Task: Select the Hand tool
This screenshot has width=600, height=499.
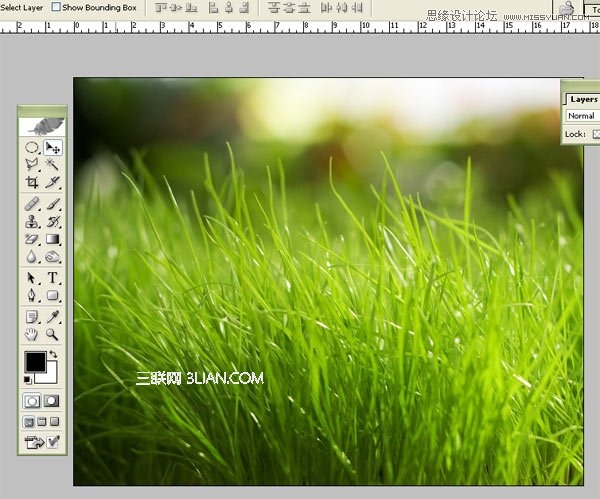Action: (x=32, y=334)
